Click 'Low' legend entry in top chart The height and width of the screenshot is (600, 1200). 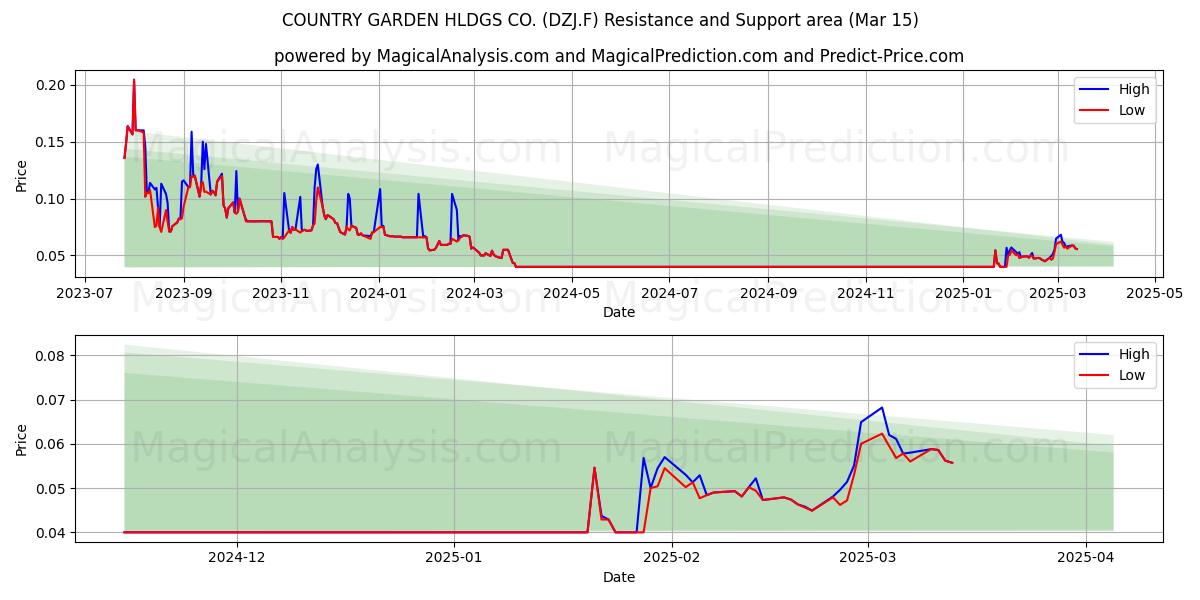tap(1133, 110)
